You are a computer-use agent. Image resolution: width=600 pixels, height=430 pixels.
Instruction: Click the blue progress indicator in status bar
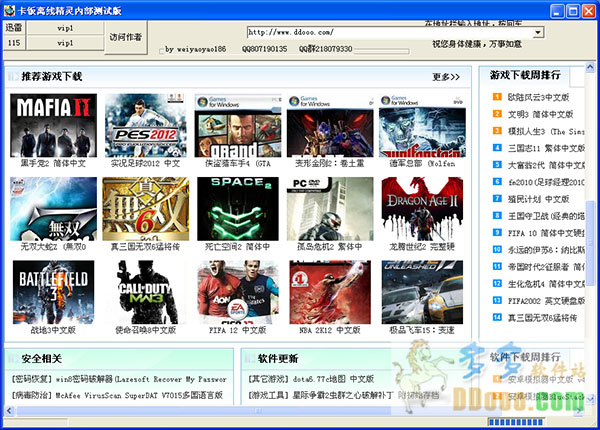click(516, 422)
